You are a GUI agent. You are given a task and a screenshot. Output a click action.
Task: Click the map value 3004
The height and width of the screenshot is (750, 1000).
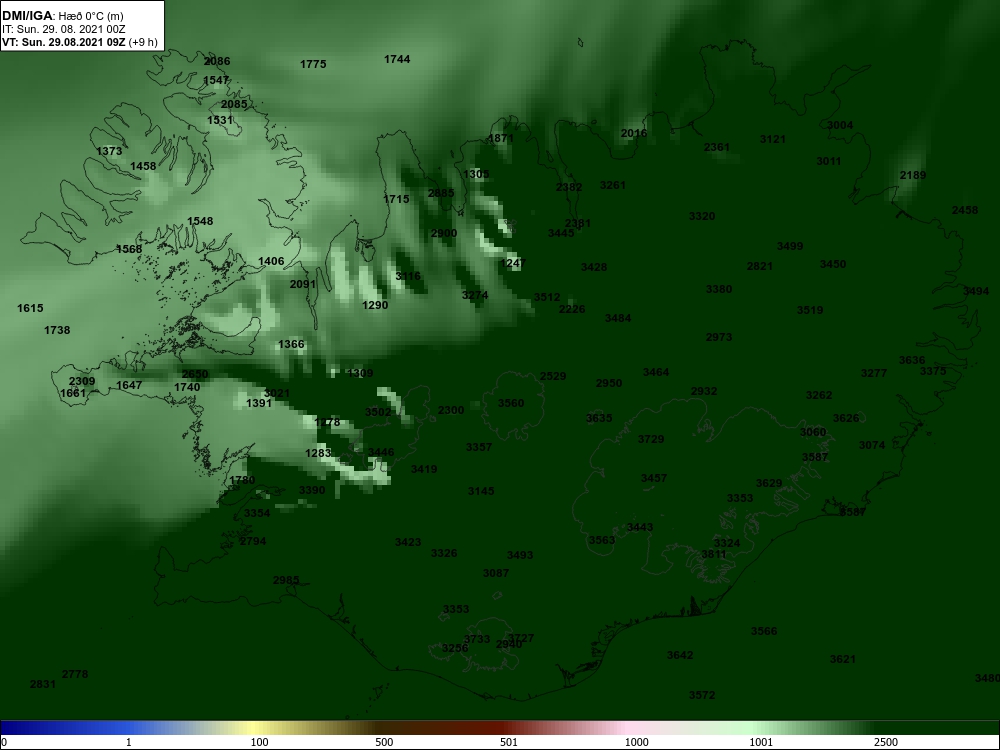pos(840,125)
